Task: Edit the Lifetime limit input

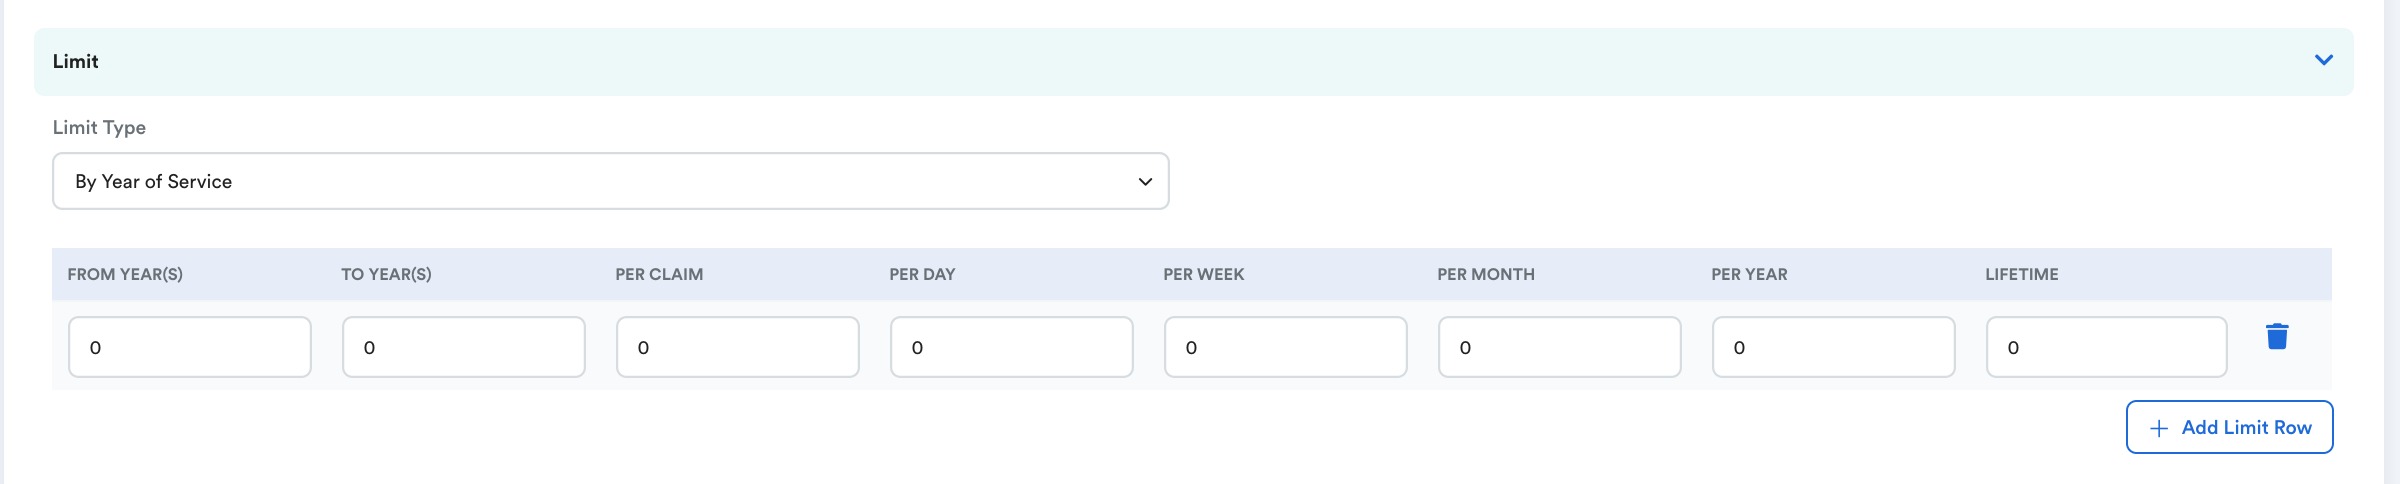Action: click(x=2107, y=347)
